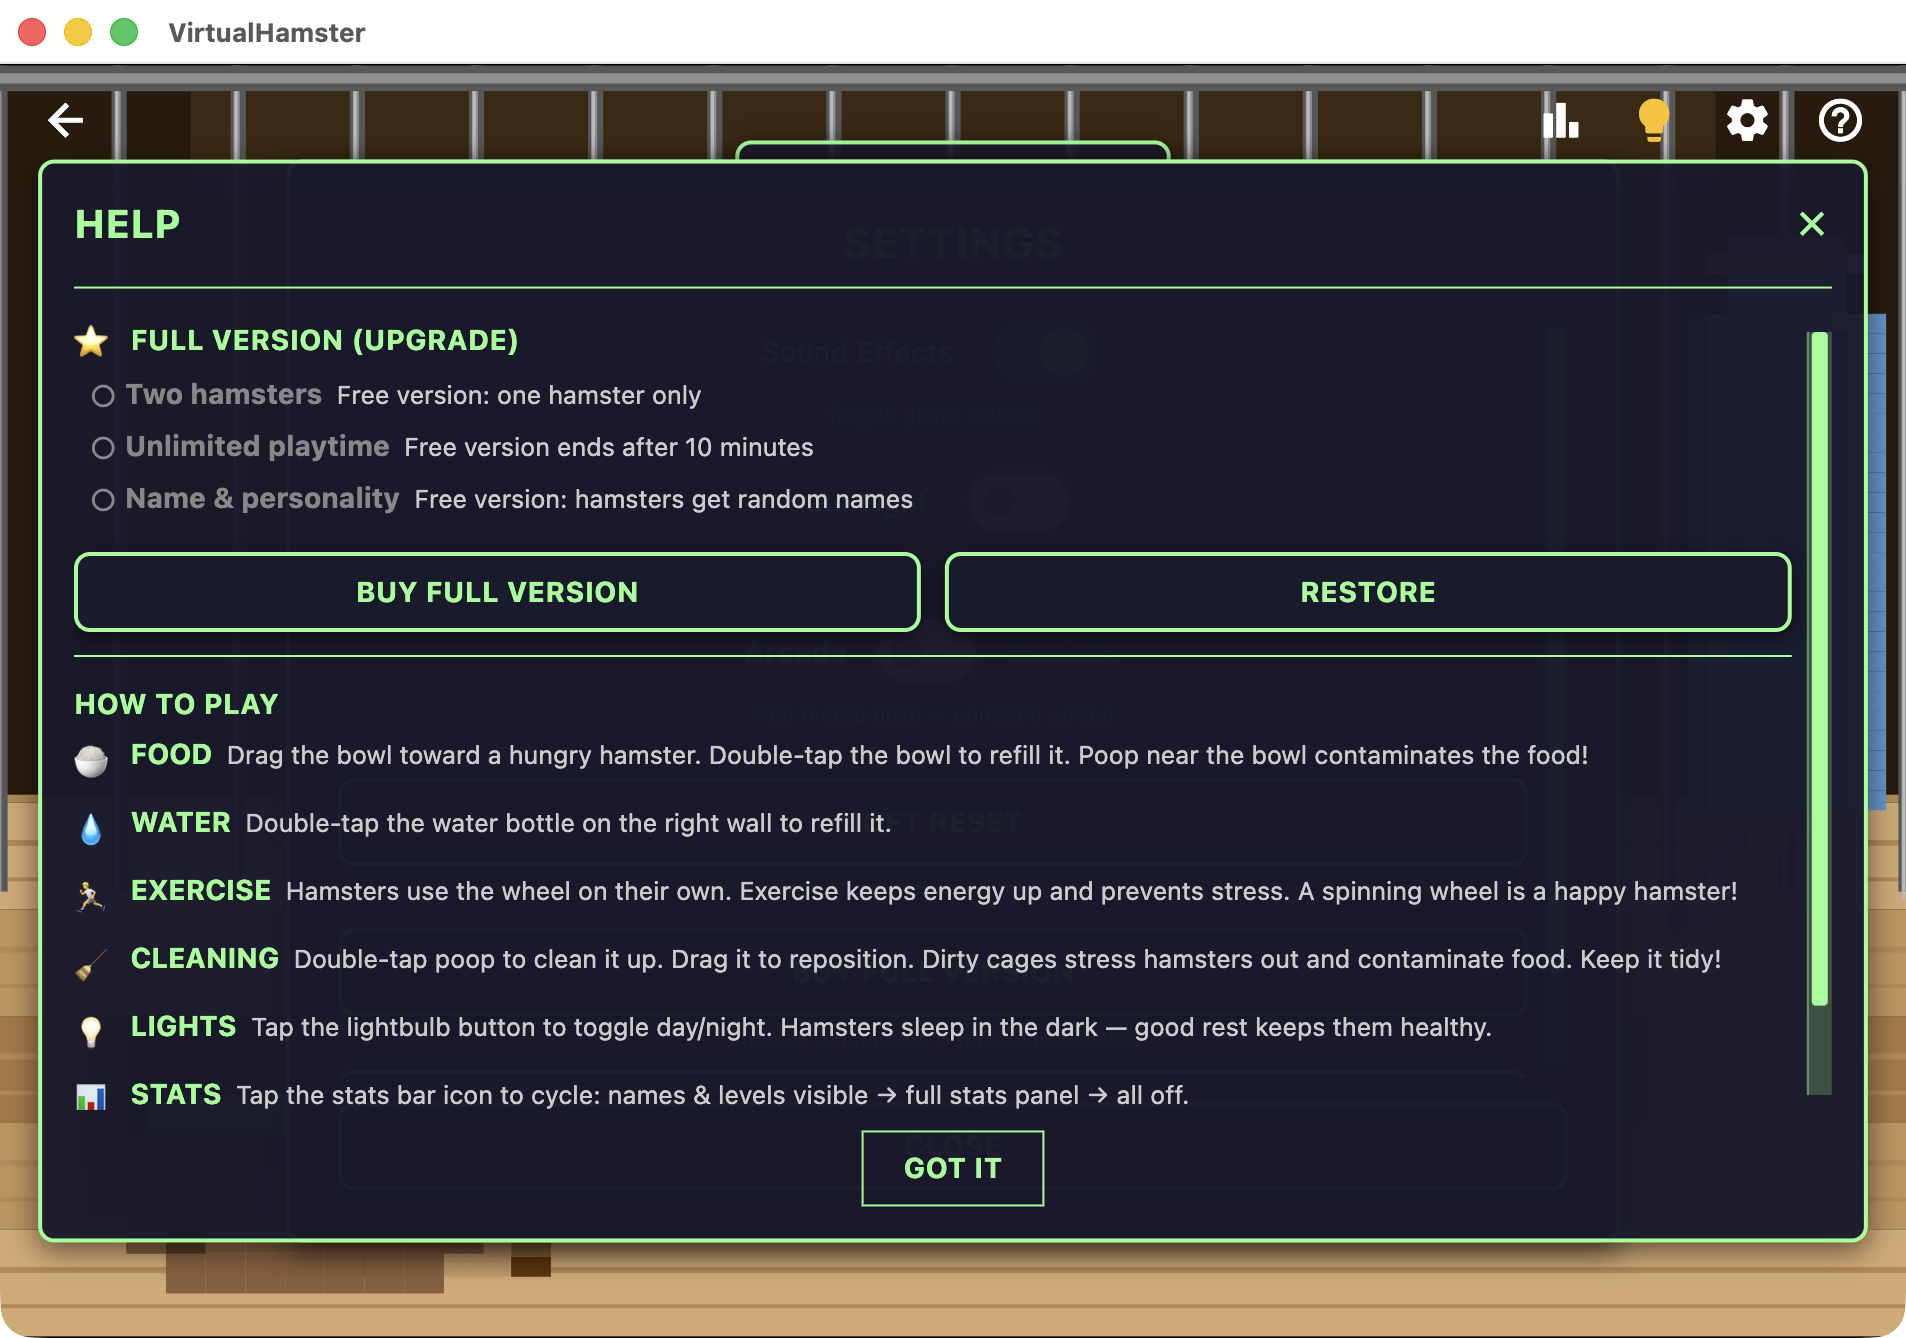The width and height of the screenshot is (1906, 1338).
Task: Select the Name & personality radio button
Action: pyautogui.click(x=104, y=500)
